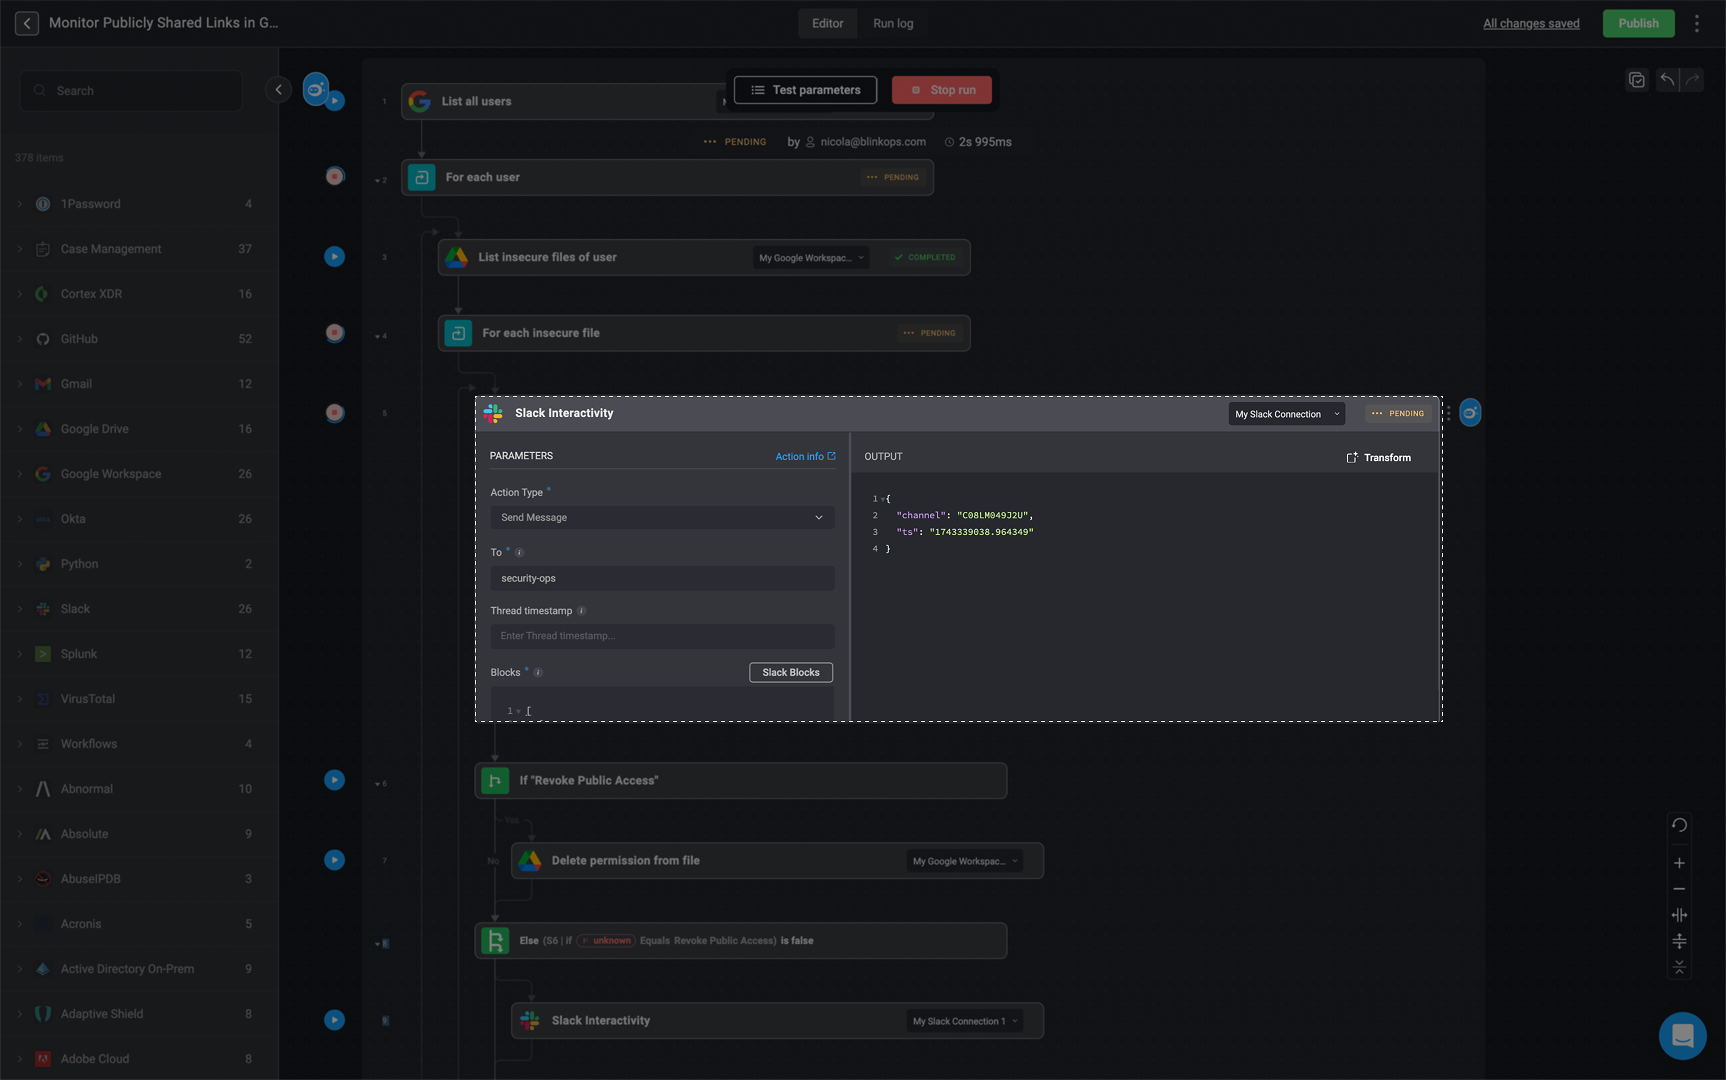The height and width of the screenshot is (1080, 1726).
Task: Click the info icon next to Thread timestamp
Action: point(581,611)
